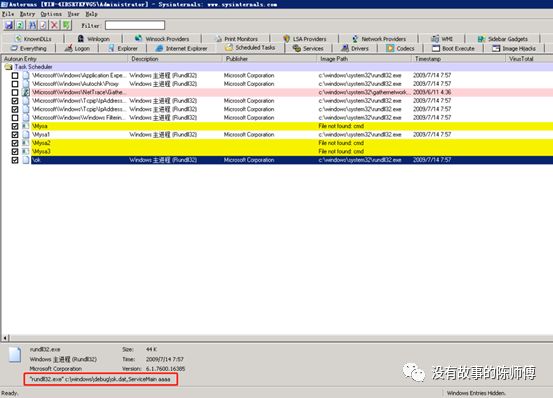Click the Find binoculars toolbar icon
553x398 pixels.
pos(32,25)
